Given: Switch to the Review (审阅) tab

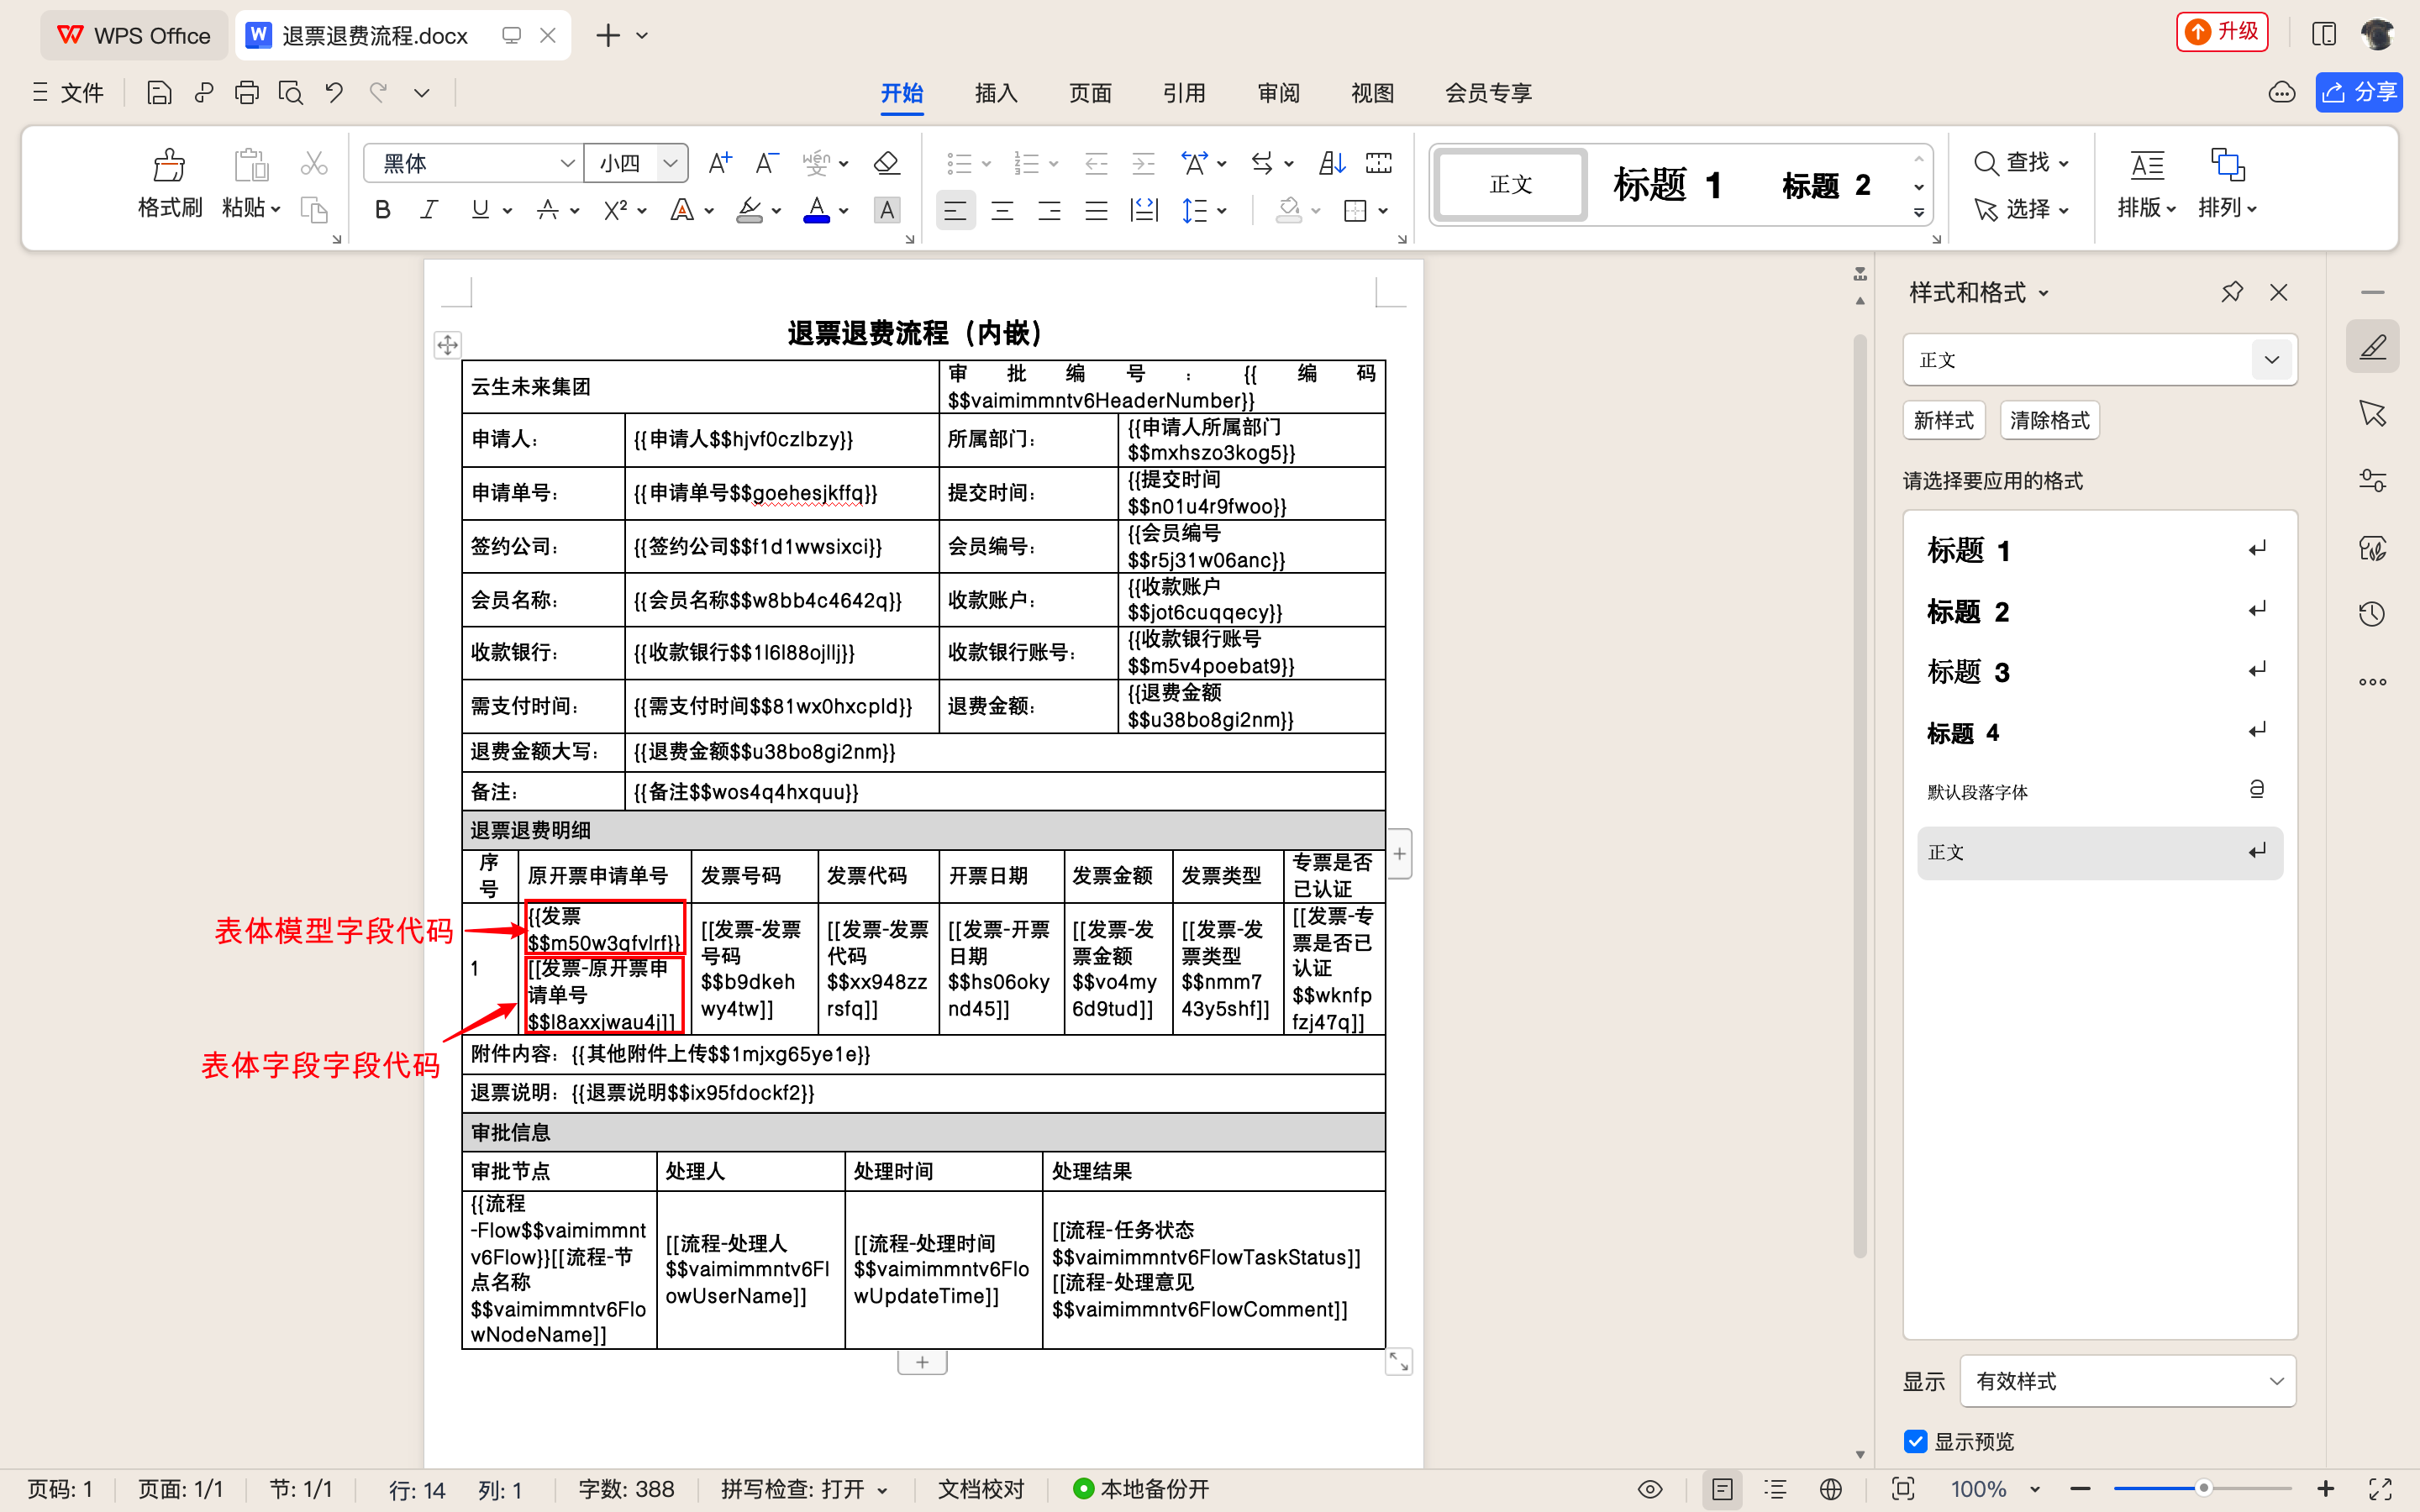Looking at the screenshot, I should point(1278,93).
